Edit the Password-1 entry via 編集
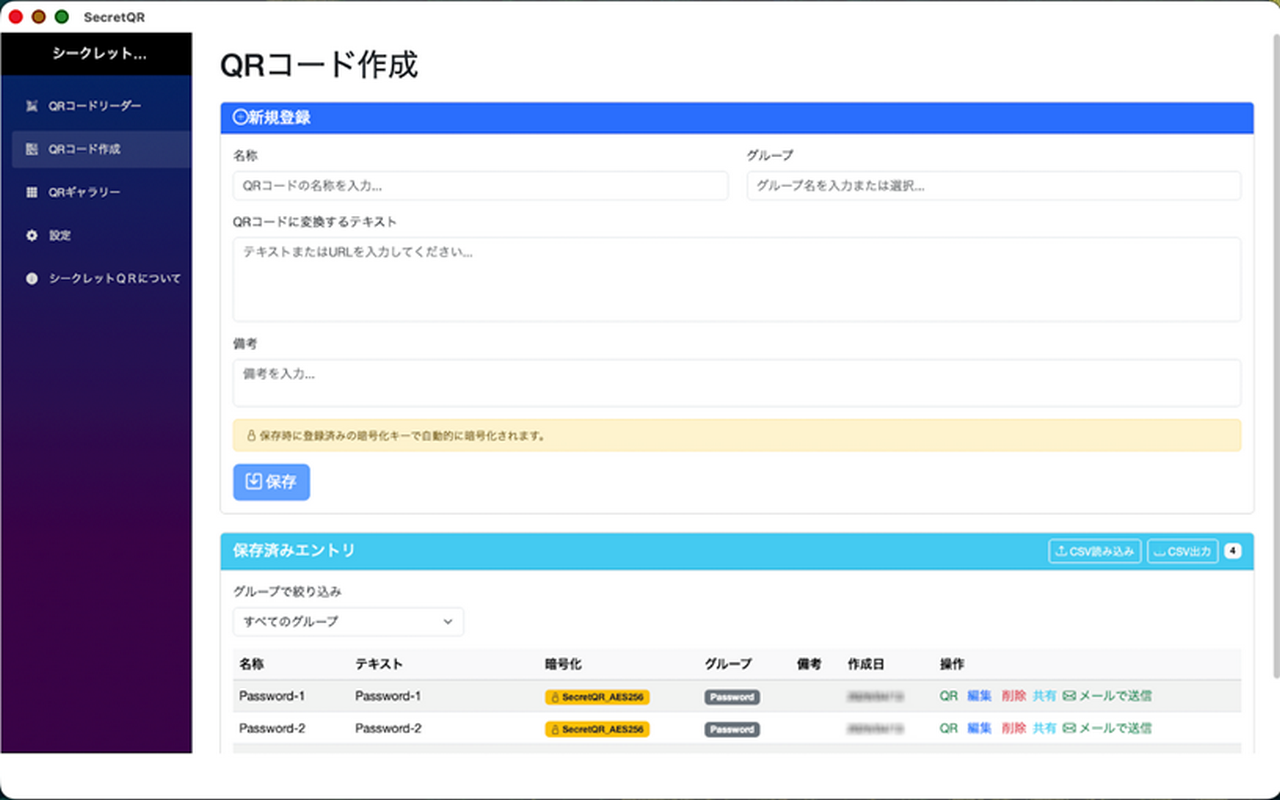 [x=979, y=696]
